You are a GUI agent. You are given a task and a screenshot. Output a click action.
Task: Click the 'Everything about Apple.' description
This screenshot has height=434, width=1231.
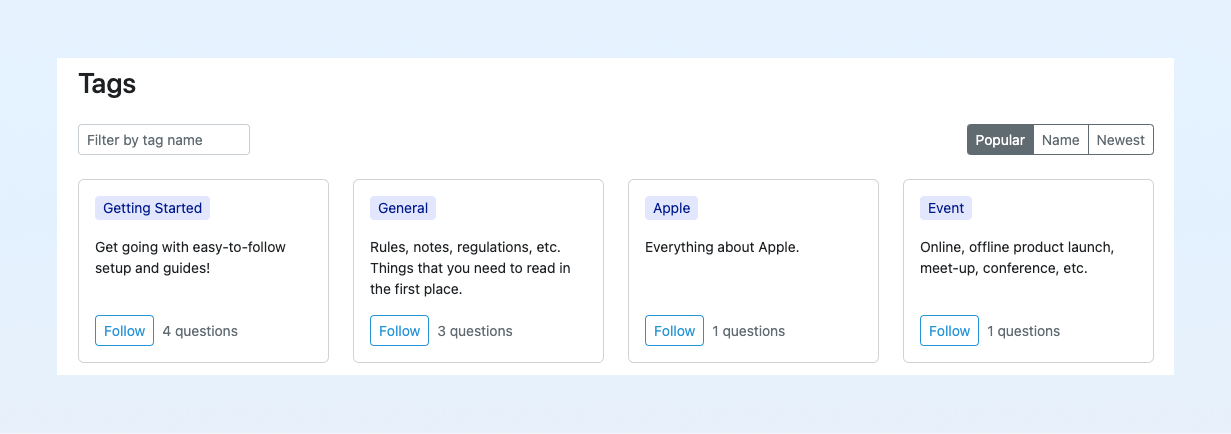pos(722,247)
